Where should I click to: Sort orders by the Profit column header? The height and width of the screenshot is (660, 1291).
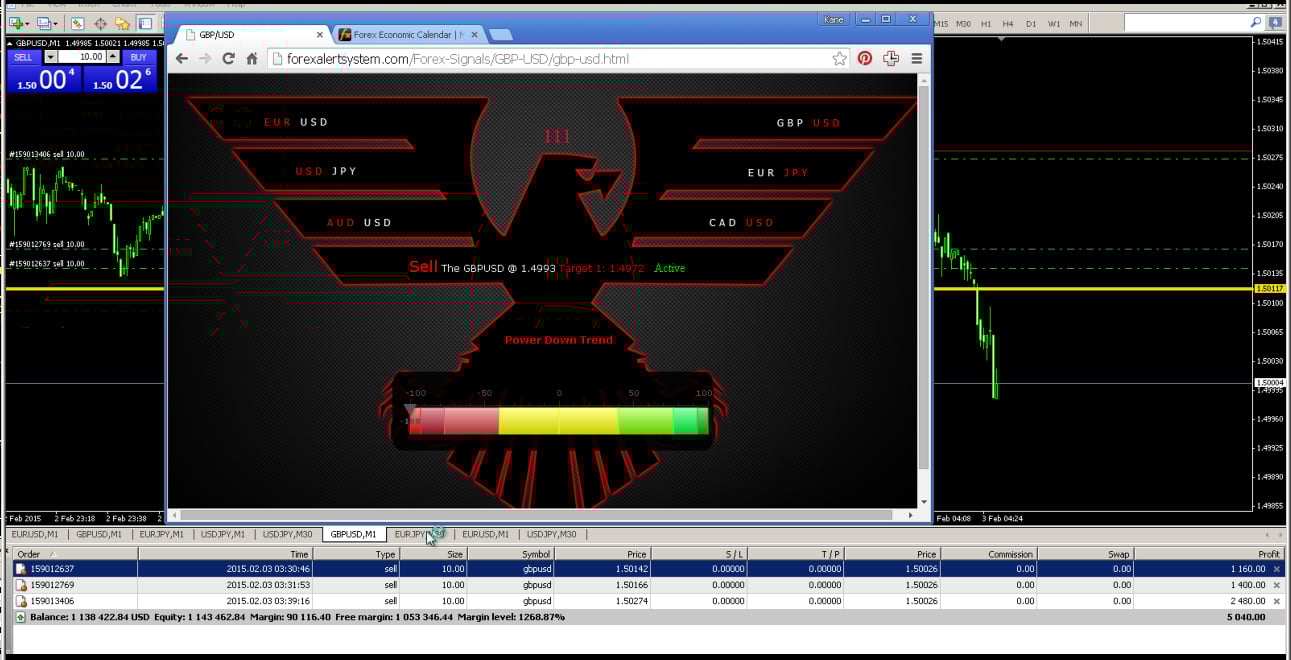coord(1208,554)
